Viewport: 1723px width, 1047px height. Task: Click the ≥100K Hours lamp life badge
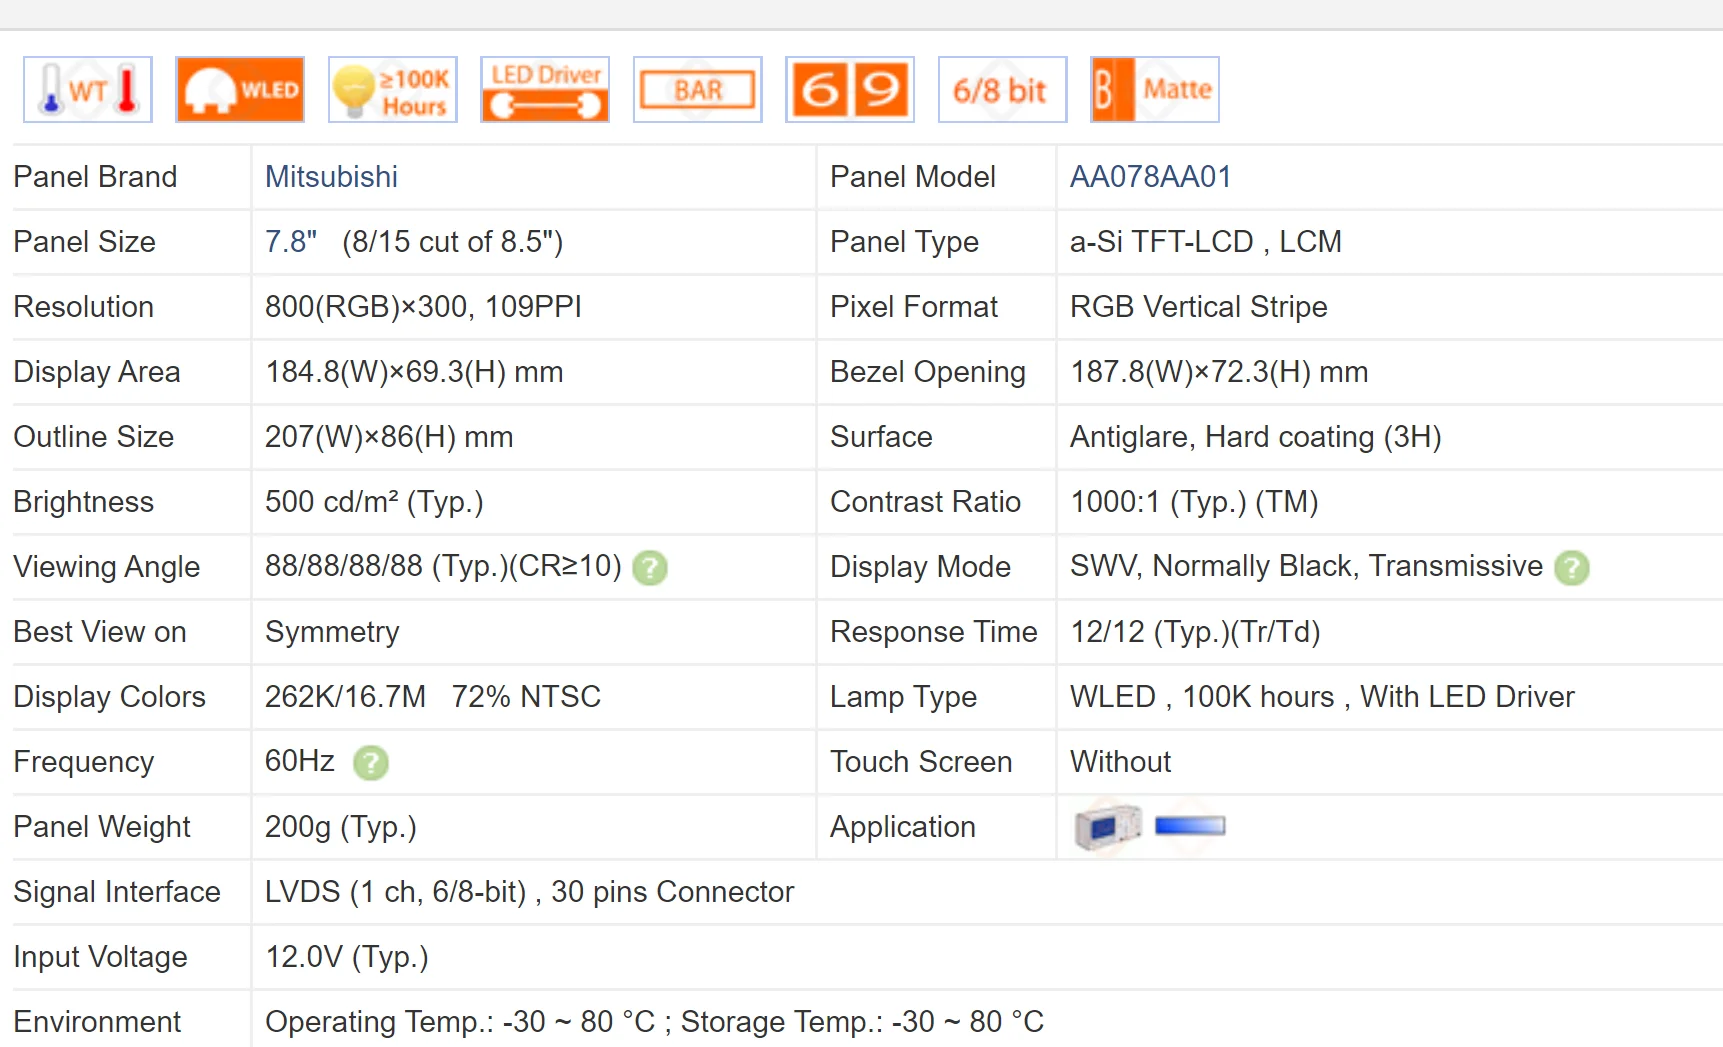point(393,90)
